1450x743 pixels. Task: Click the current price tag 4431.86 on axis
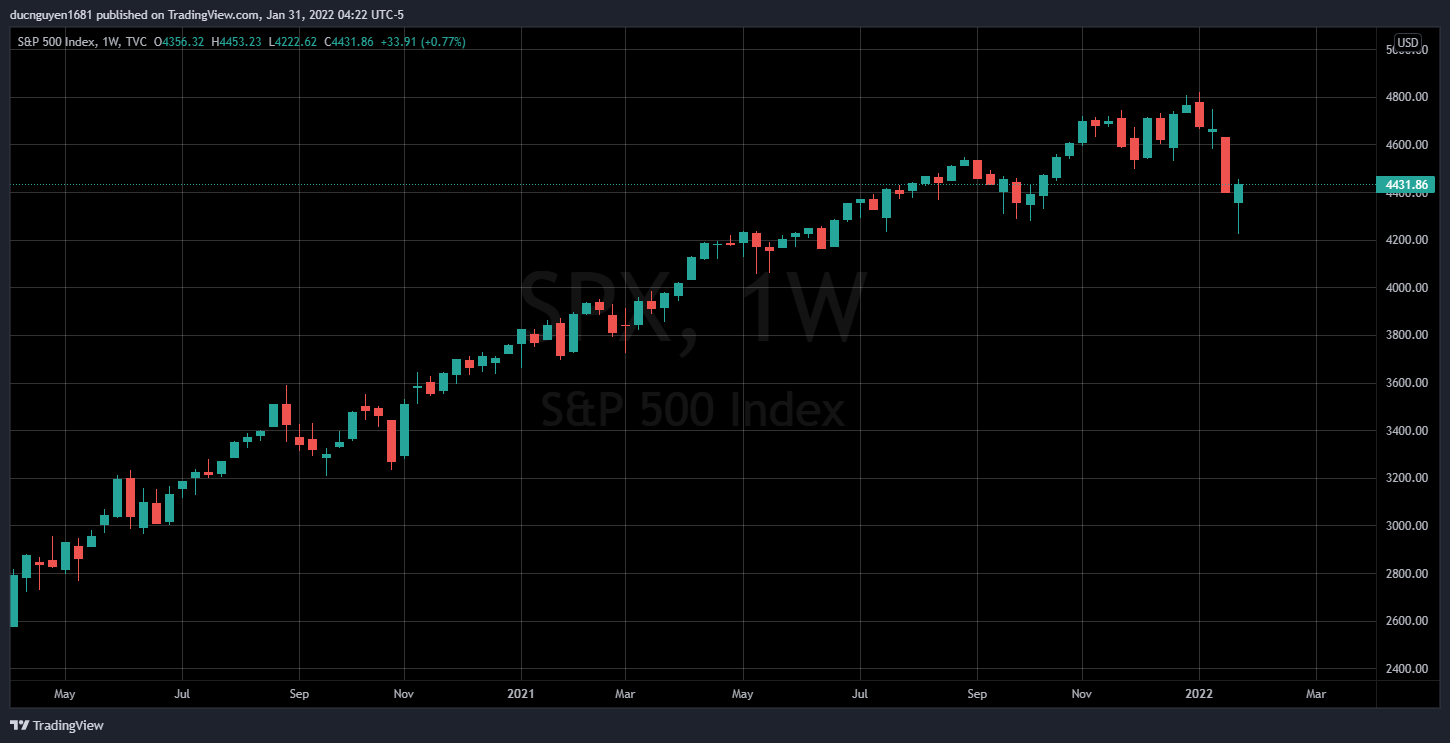coord(1405,185)
